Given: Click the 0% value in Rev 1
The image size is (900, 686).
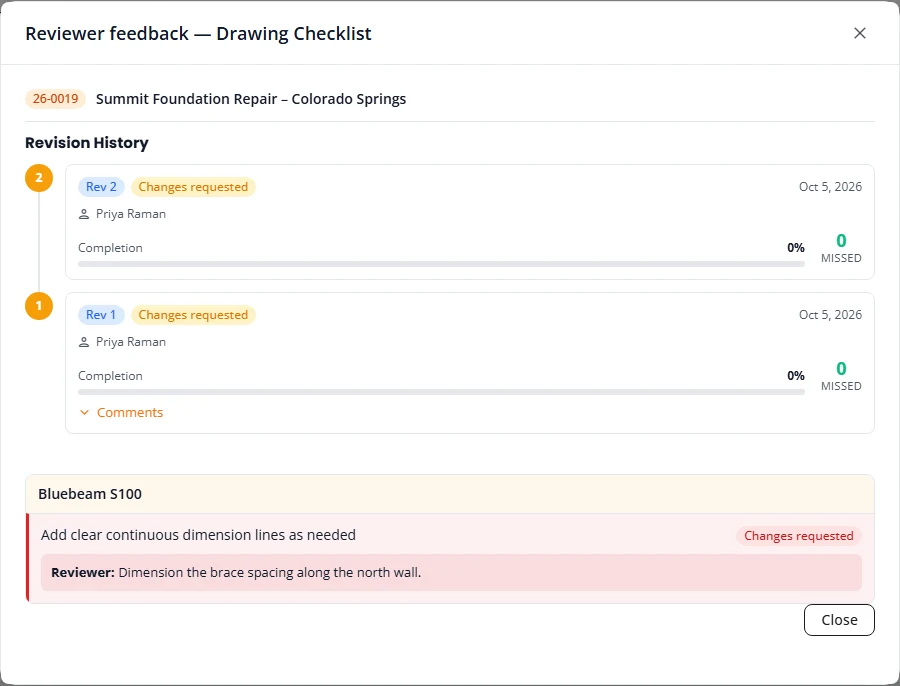Looking at the screenshot, I should coord(796,375).
